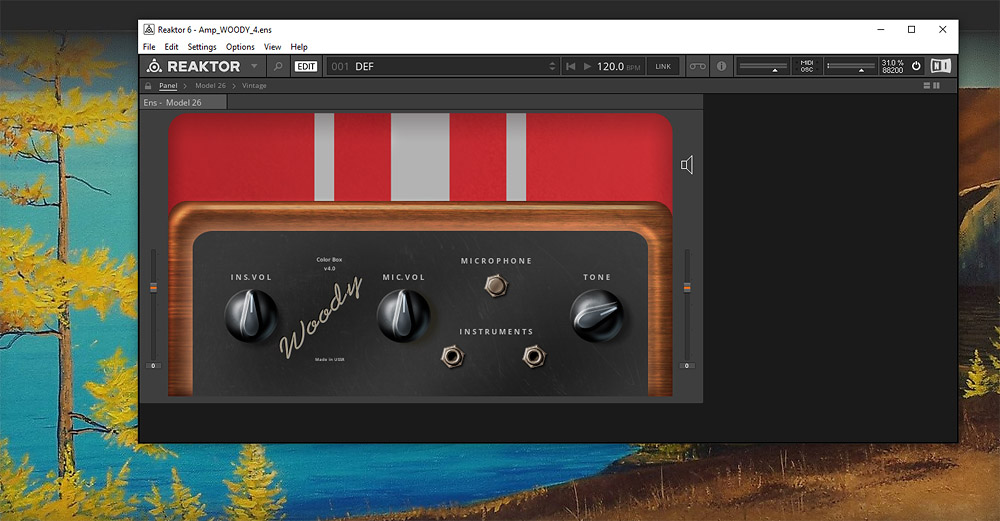Screen dimensions: 1000x521
Task: Click the NI logo icon
Action: point(940,66)
